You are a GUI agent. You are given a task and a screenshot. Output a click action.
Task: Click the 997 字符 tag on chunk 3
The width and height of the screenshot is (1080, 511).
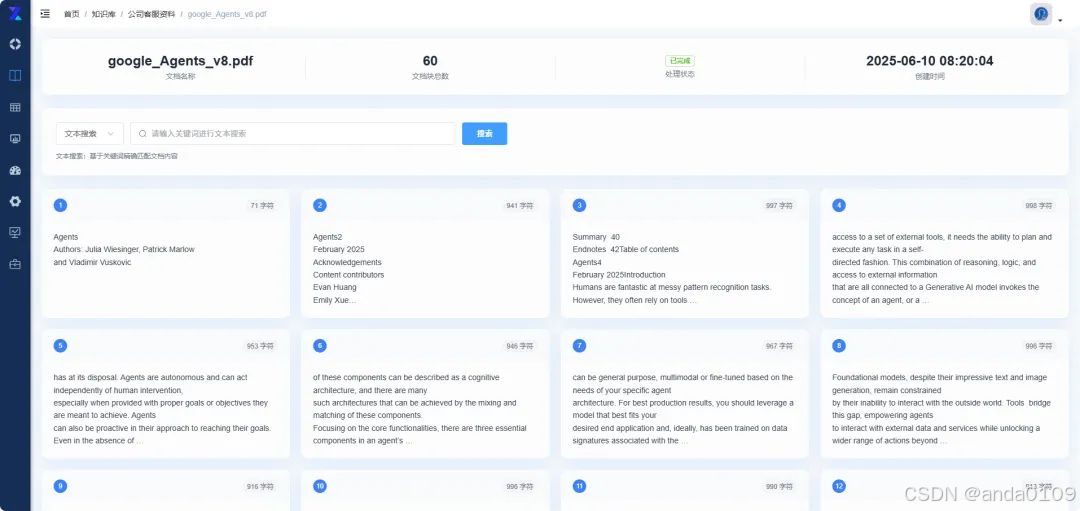pos(779,205)
